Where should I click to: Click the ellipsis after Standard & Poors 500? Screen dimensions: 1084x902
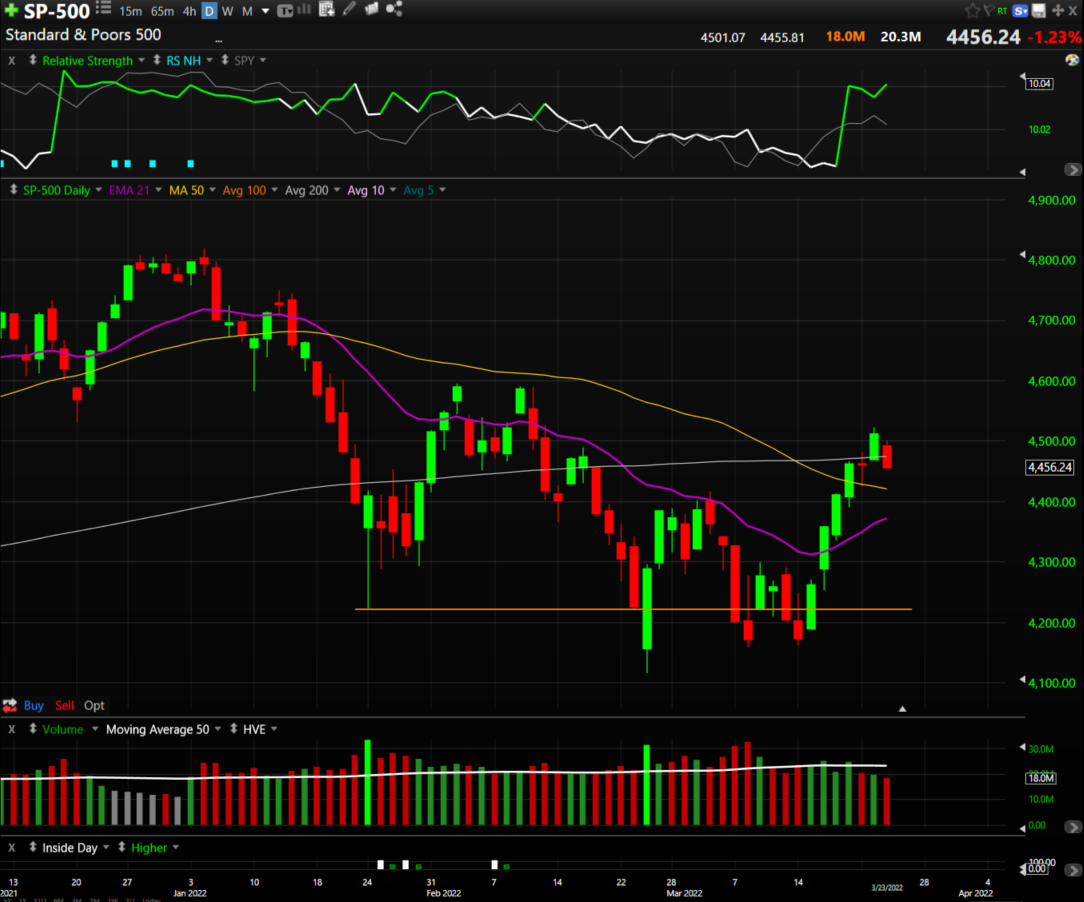coord(218,40)
